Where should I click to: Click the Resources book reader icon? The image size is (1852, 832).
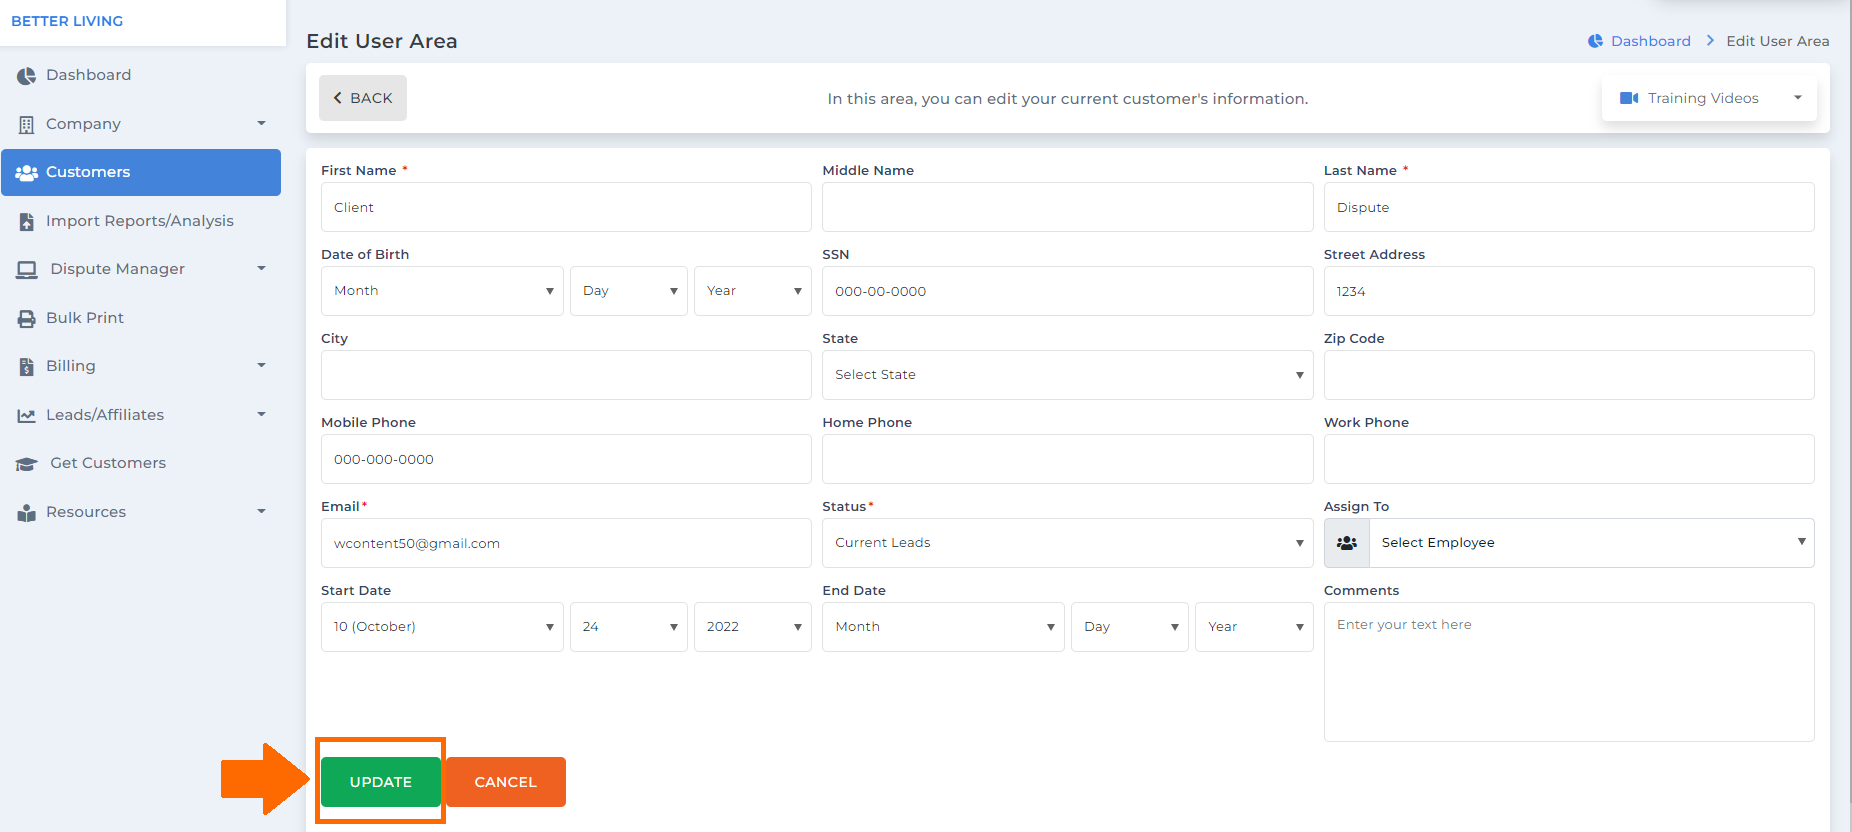pos(26,513)
